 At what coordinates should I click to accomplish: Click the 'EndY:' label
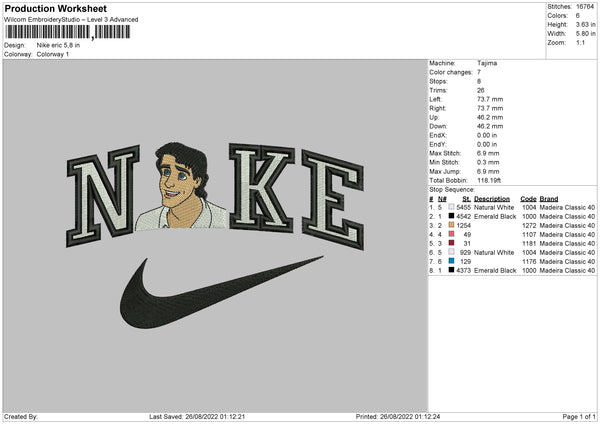438,144
